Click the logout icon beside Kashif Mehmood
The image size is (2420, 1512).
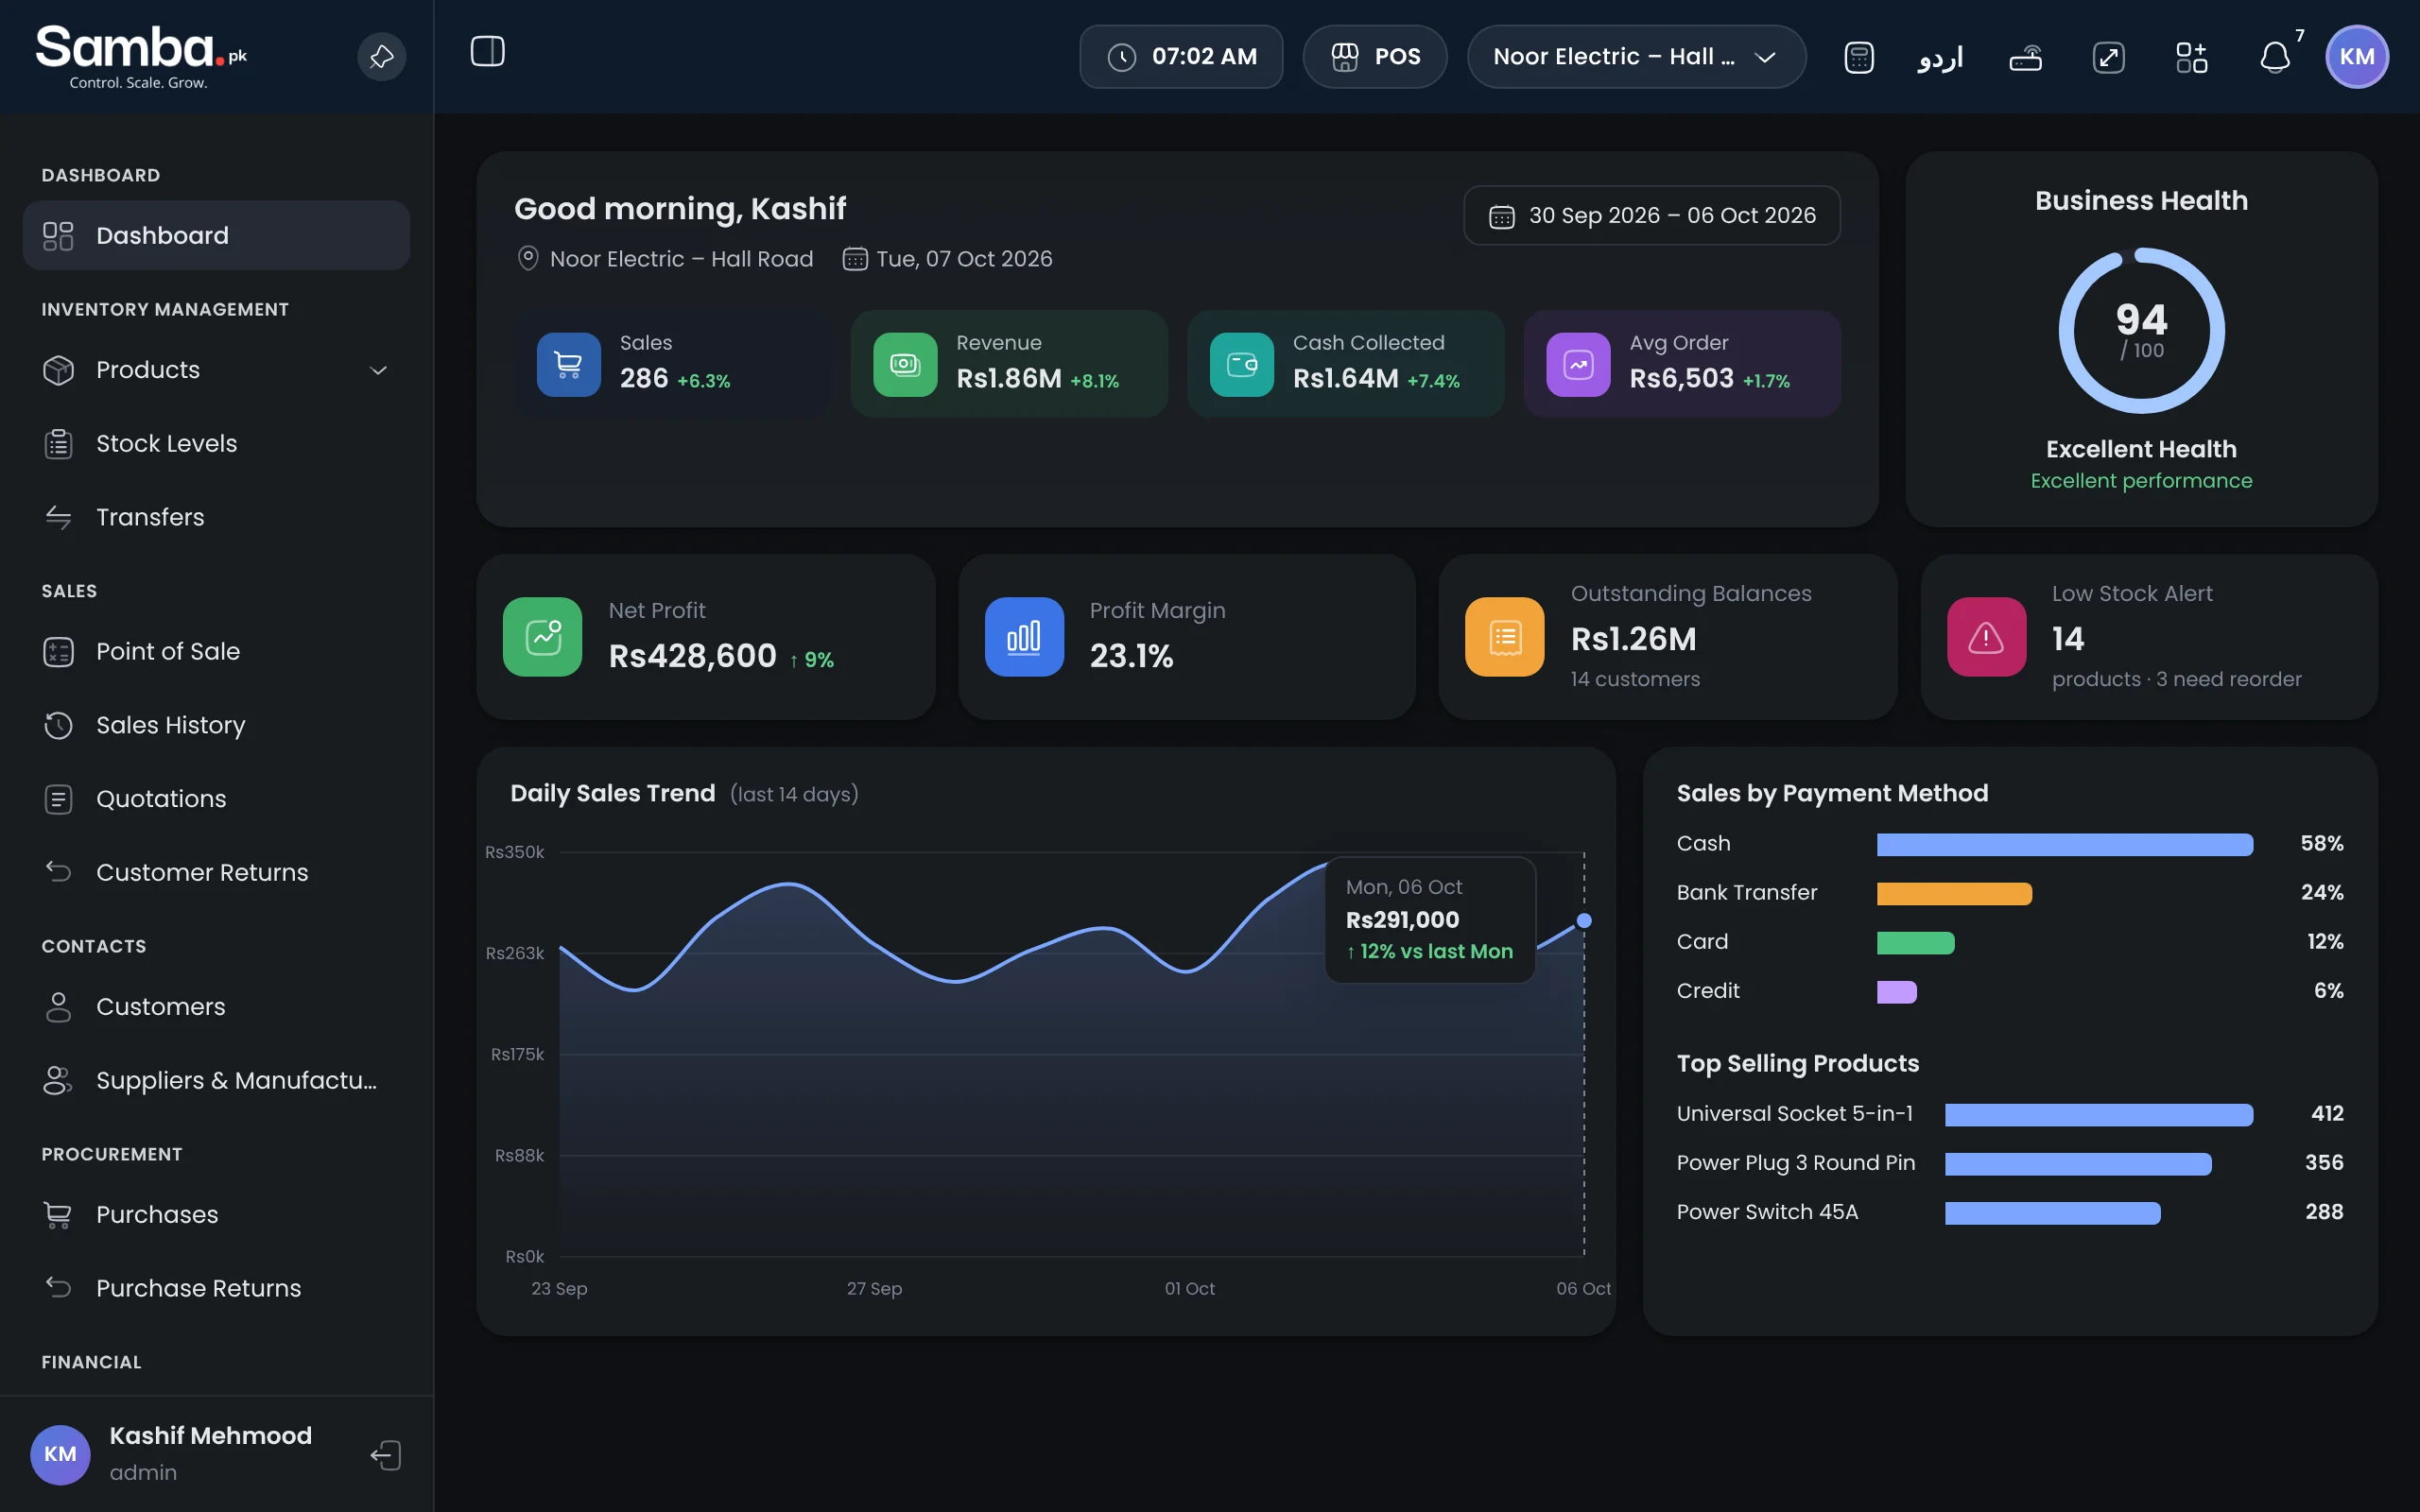tap(386, 1455)
